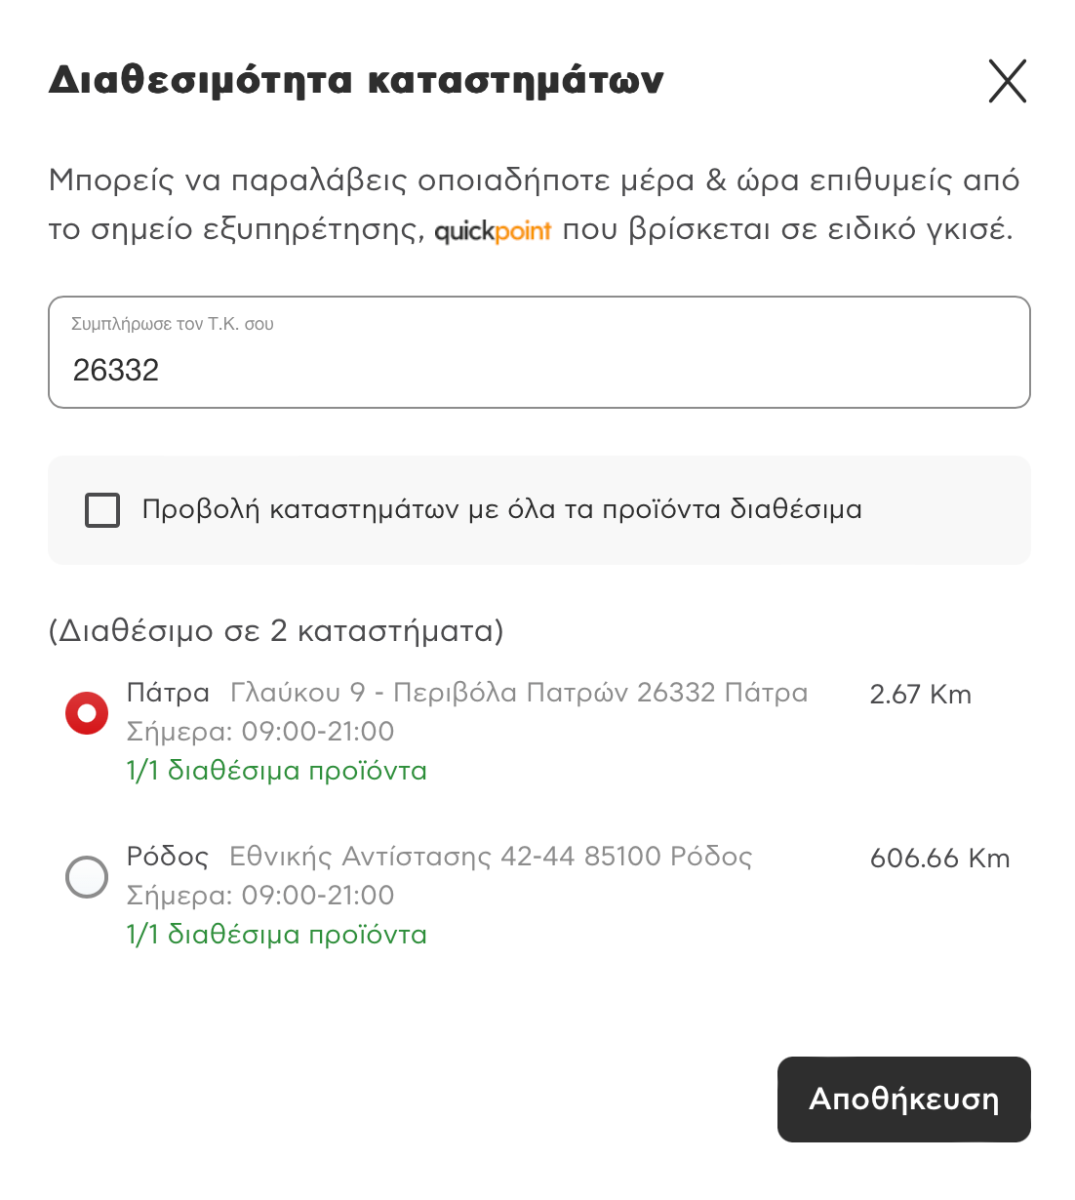
Task: Select the Πάτρα store radio button
Action: point(87,713)
